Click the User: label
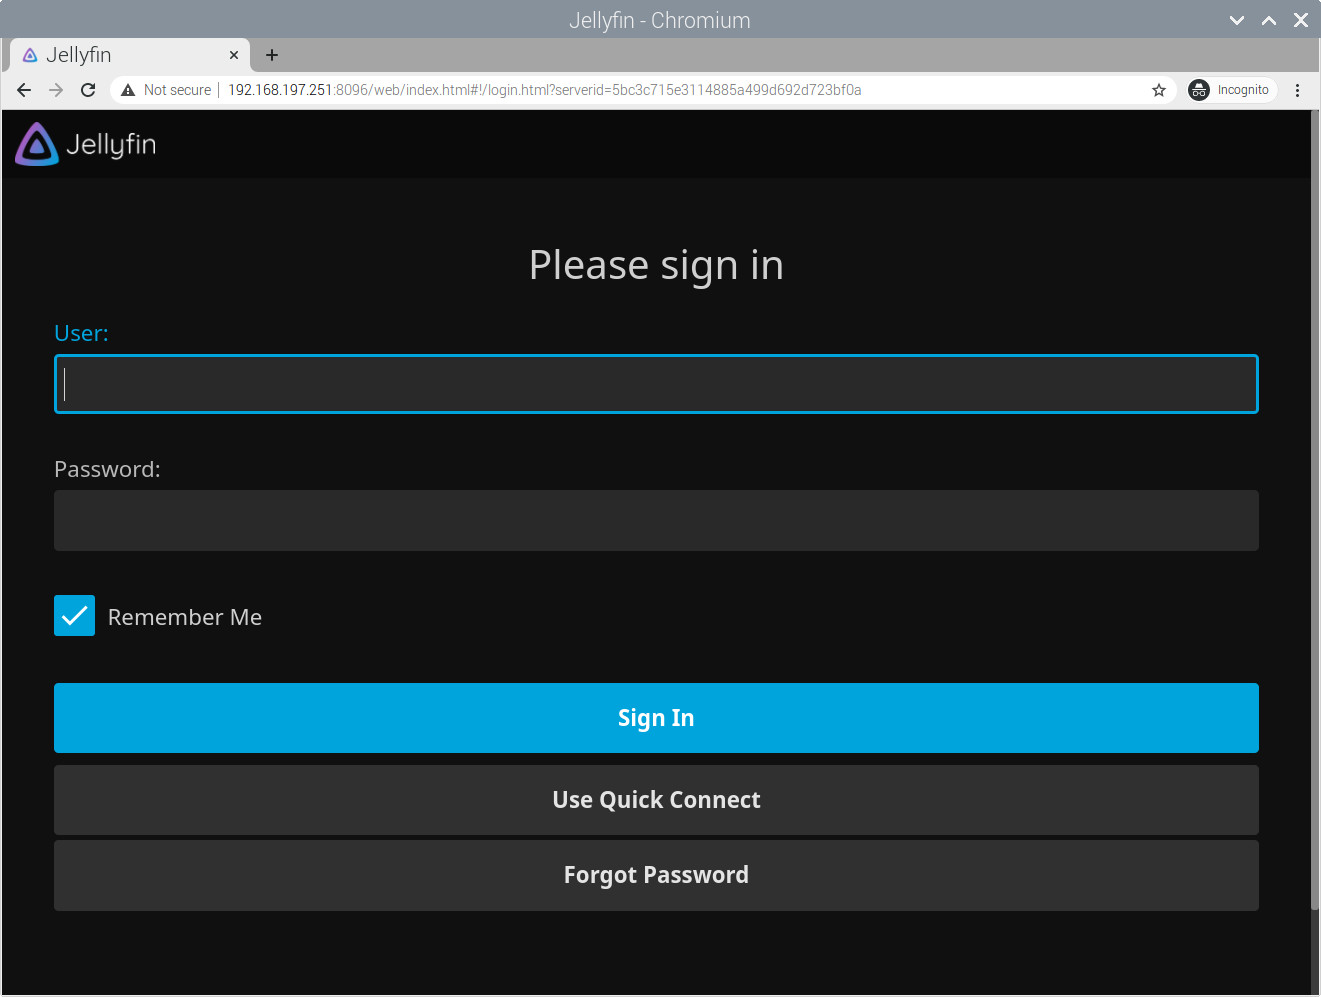 (81, 333)
